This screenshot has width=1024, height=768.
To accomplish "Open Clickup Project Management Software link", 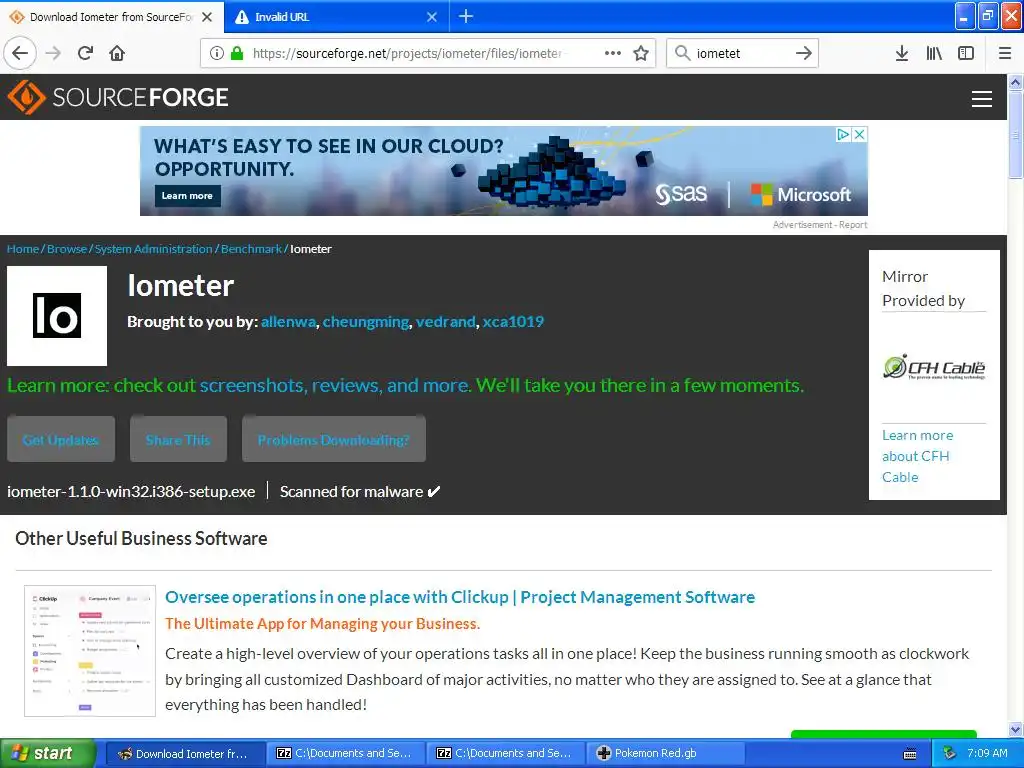I will click(460, 597).
